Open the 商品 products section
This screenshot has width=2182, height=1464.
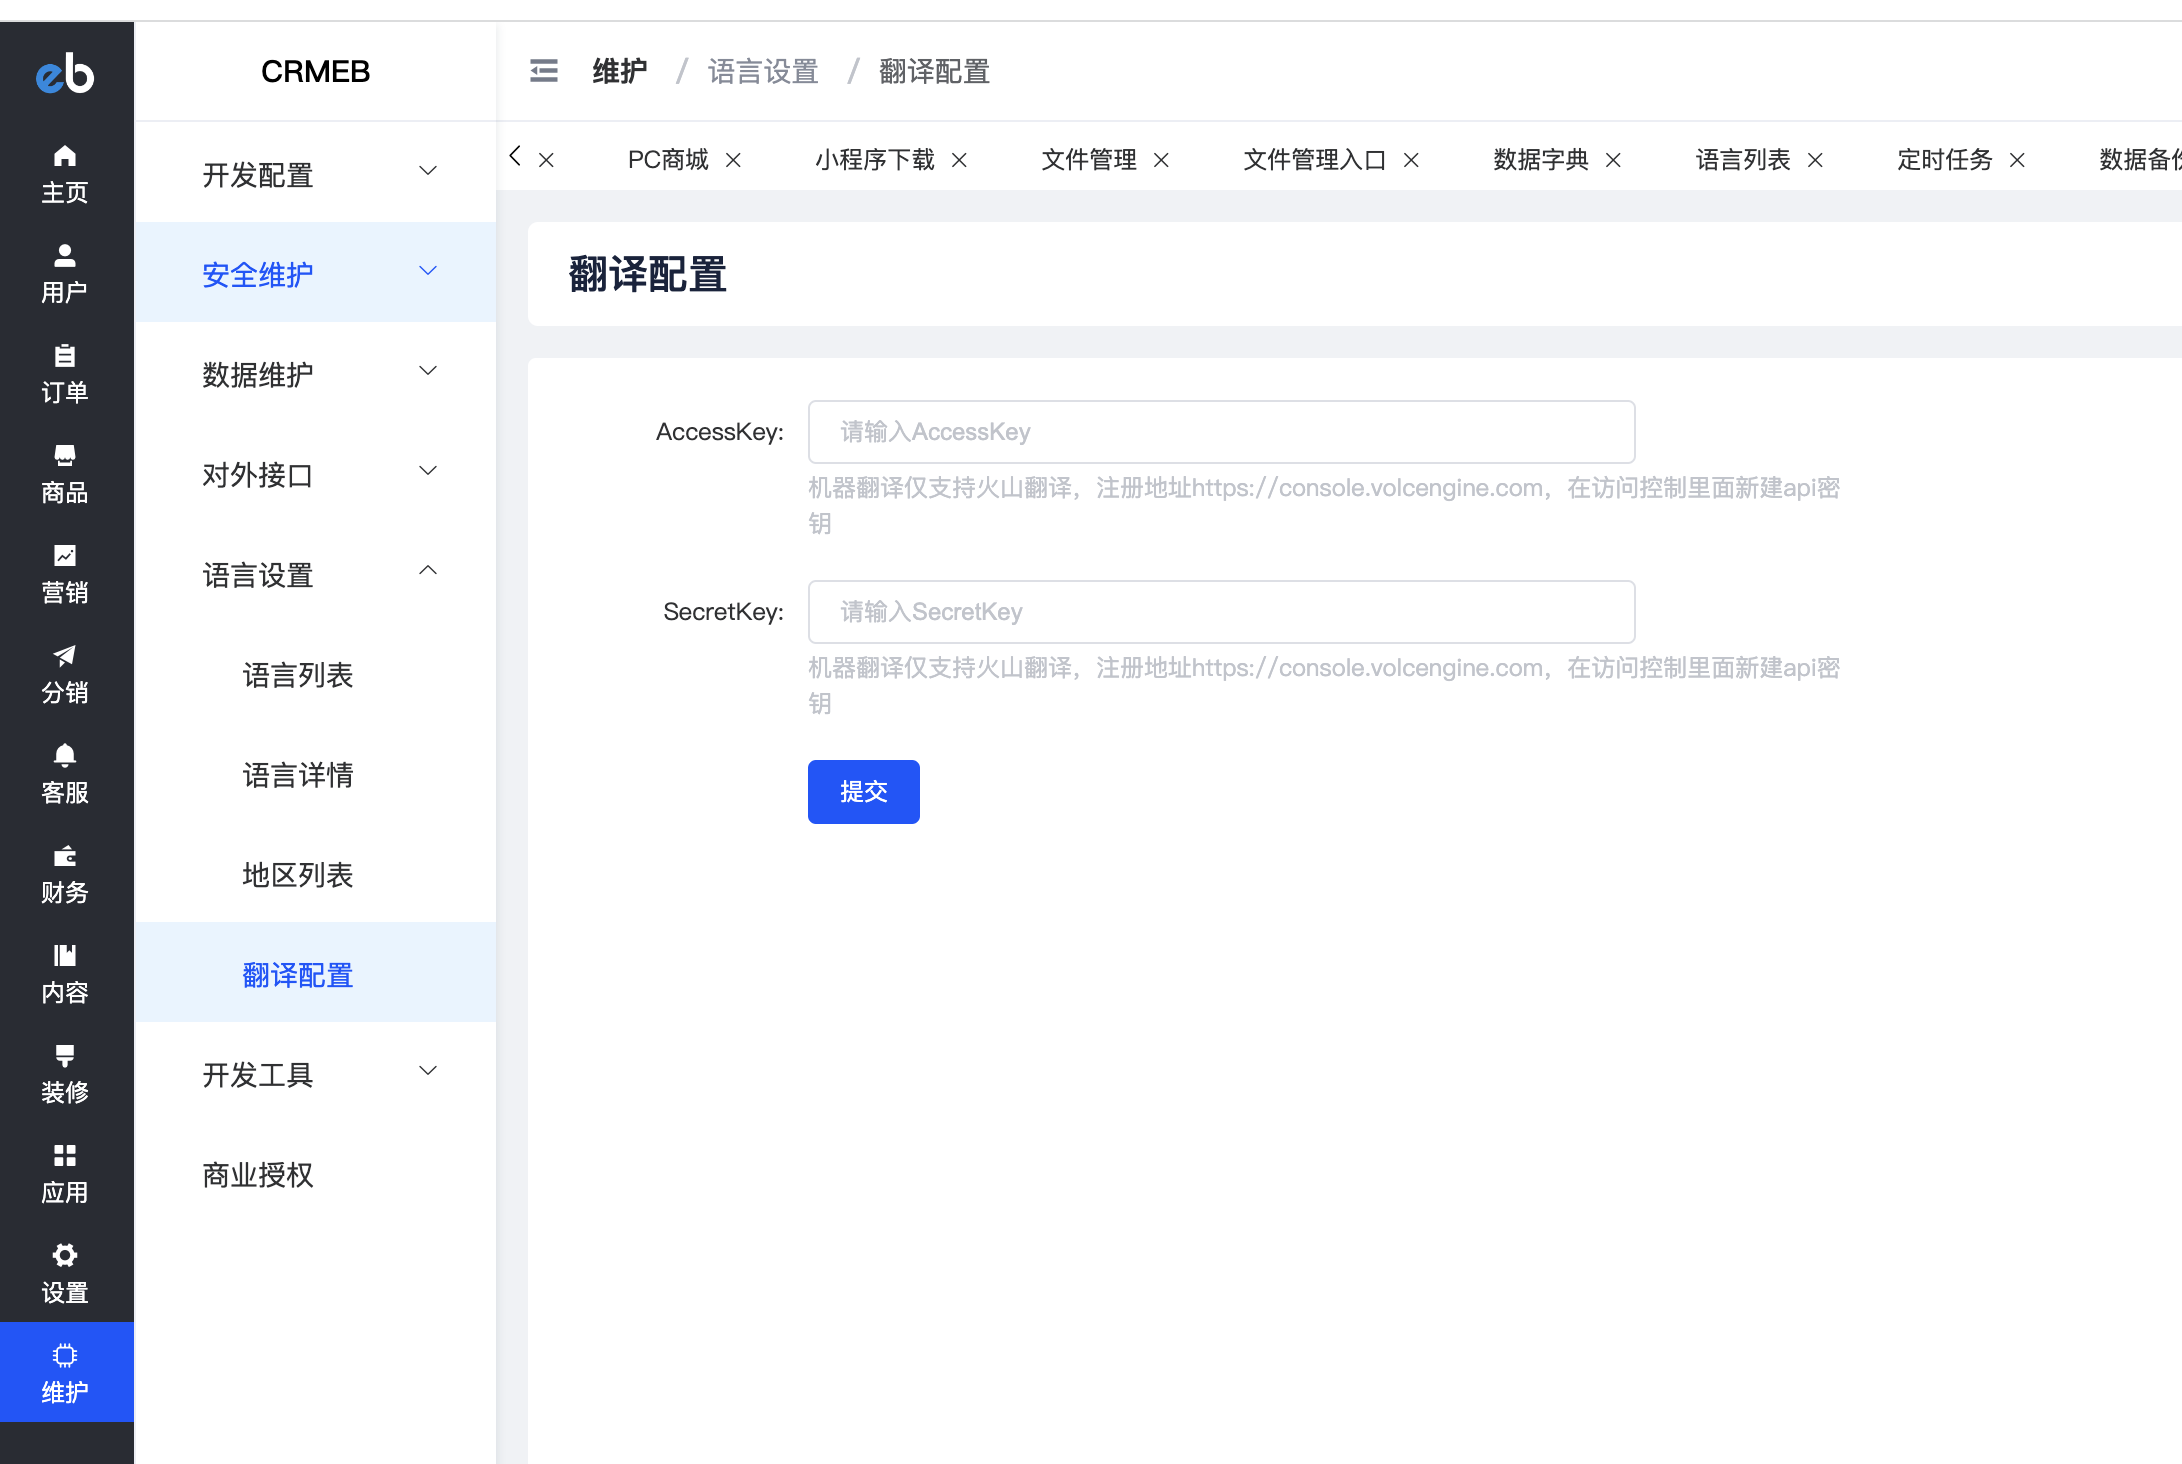pyautogui.click(x=65, y=474)
